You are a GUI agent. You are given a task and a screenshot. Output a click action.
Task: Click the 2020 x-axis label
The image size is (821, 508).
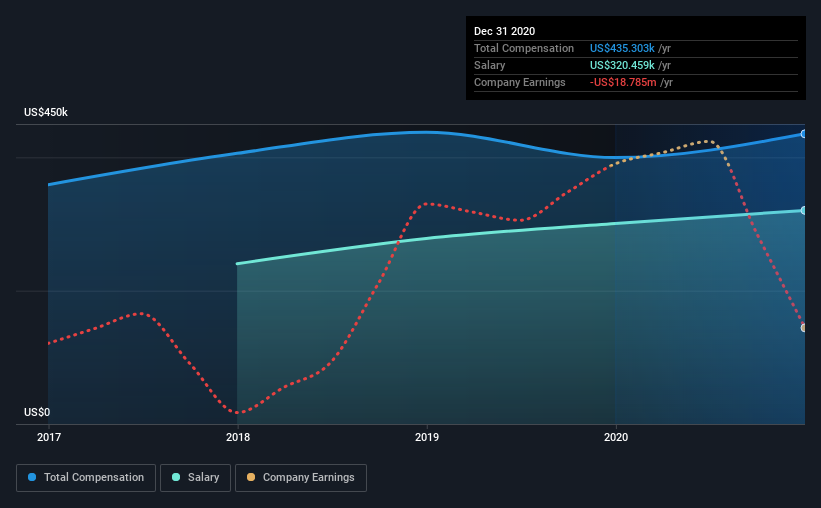click(616, 437)
